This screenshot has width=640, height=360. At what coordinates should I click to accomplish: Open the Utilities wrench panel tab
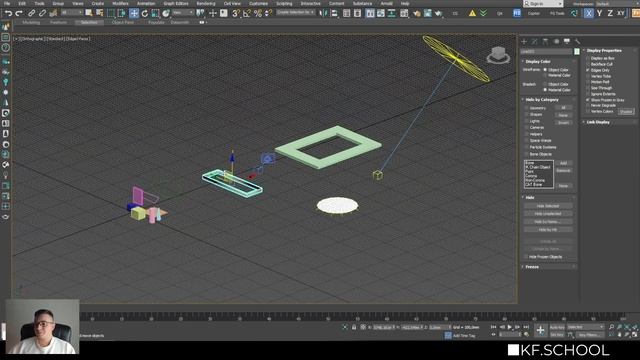tap(577, 41)
